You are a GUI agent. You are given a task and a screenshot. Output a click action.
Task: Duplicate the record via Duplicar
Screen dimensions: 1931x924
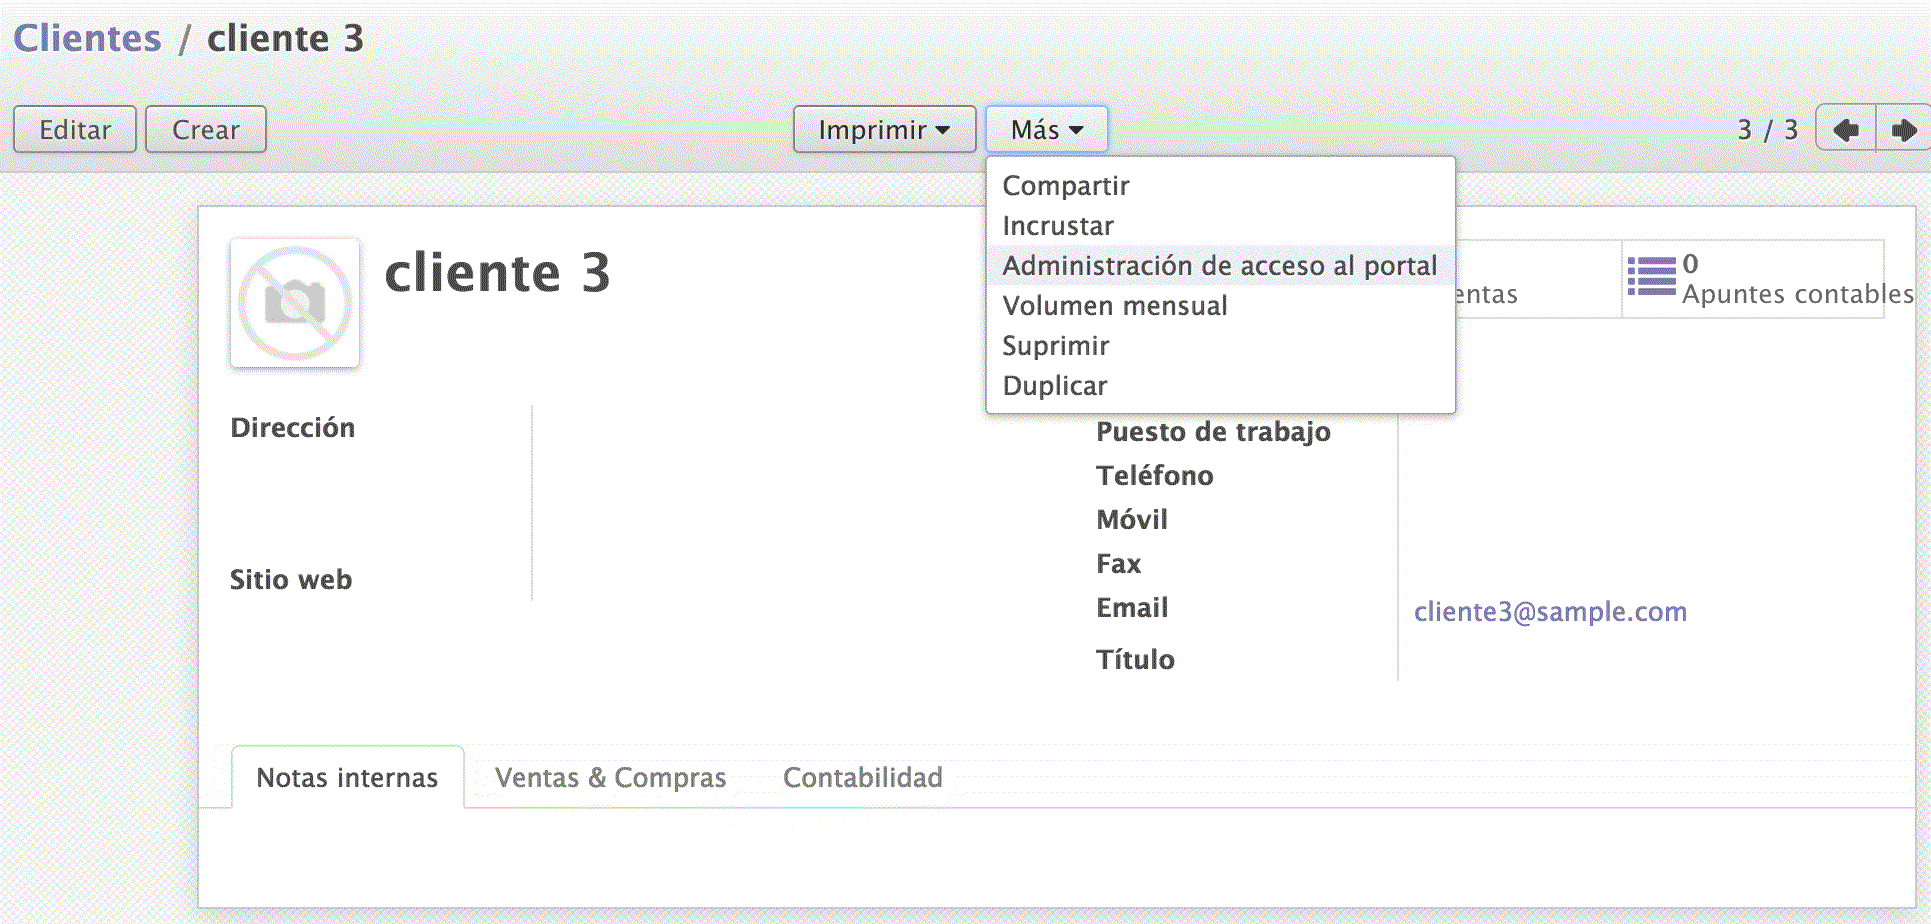(x=1055, y=386)
